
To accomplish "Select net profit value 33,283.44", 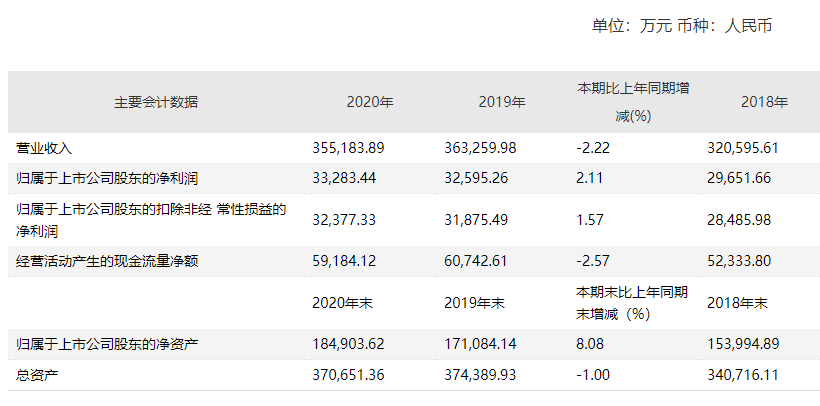I will pyautogui.click(x=345, y=178).
